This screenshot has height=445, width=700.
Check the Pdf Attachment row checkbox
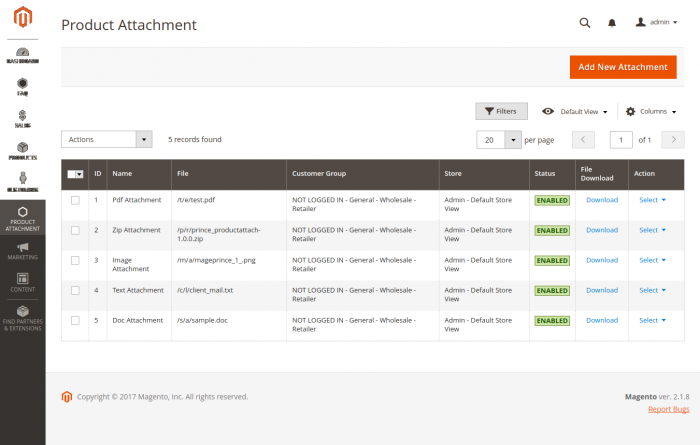[75, 200]
